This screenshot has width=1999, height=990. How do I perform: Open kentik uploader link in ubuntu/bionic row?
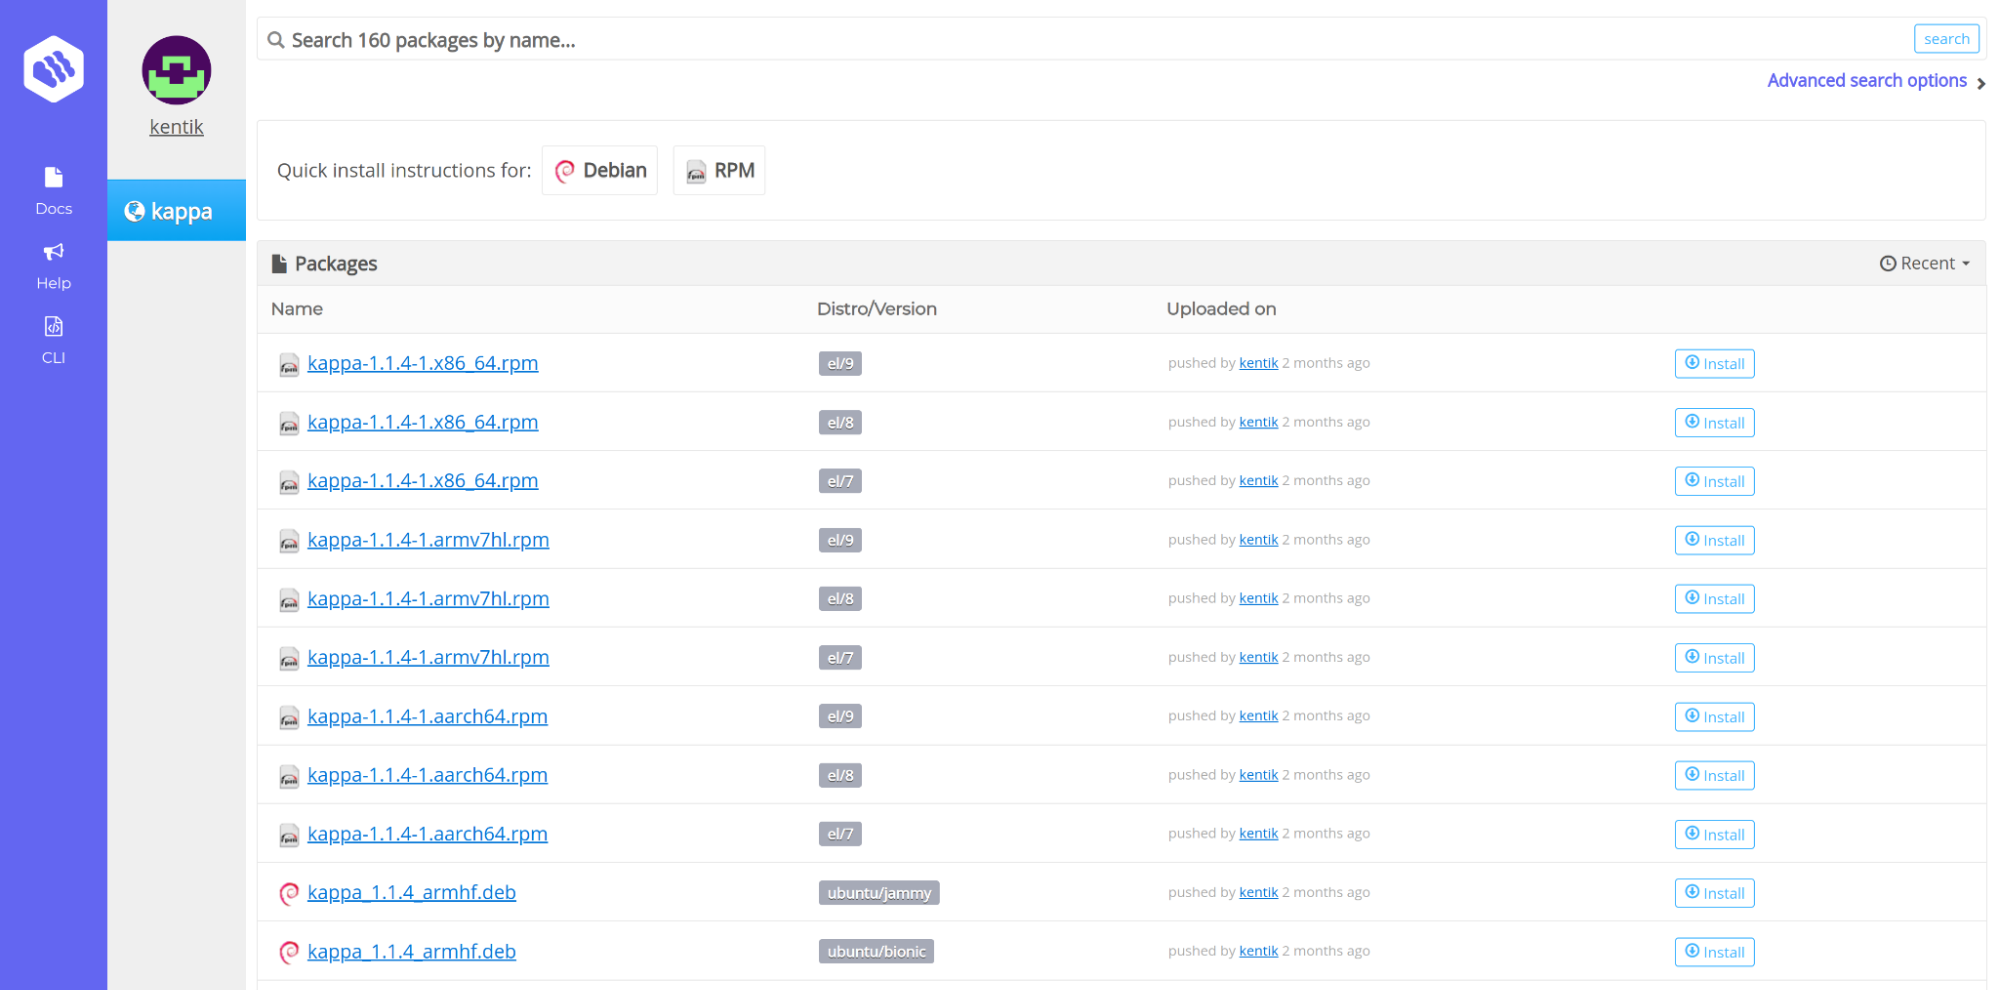(1258, 951)
